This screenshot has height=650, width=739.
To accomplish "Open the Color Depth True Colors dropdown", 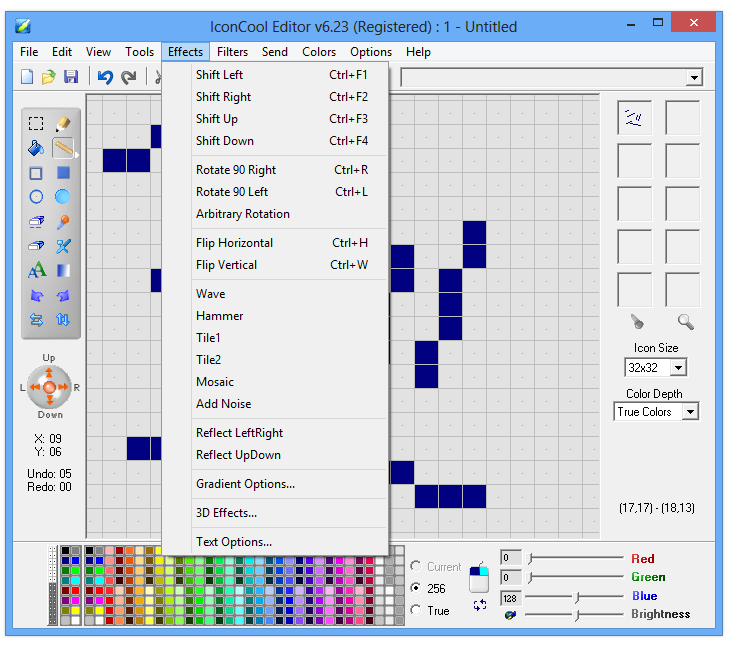I will coord(690,411).
